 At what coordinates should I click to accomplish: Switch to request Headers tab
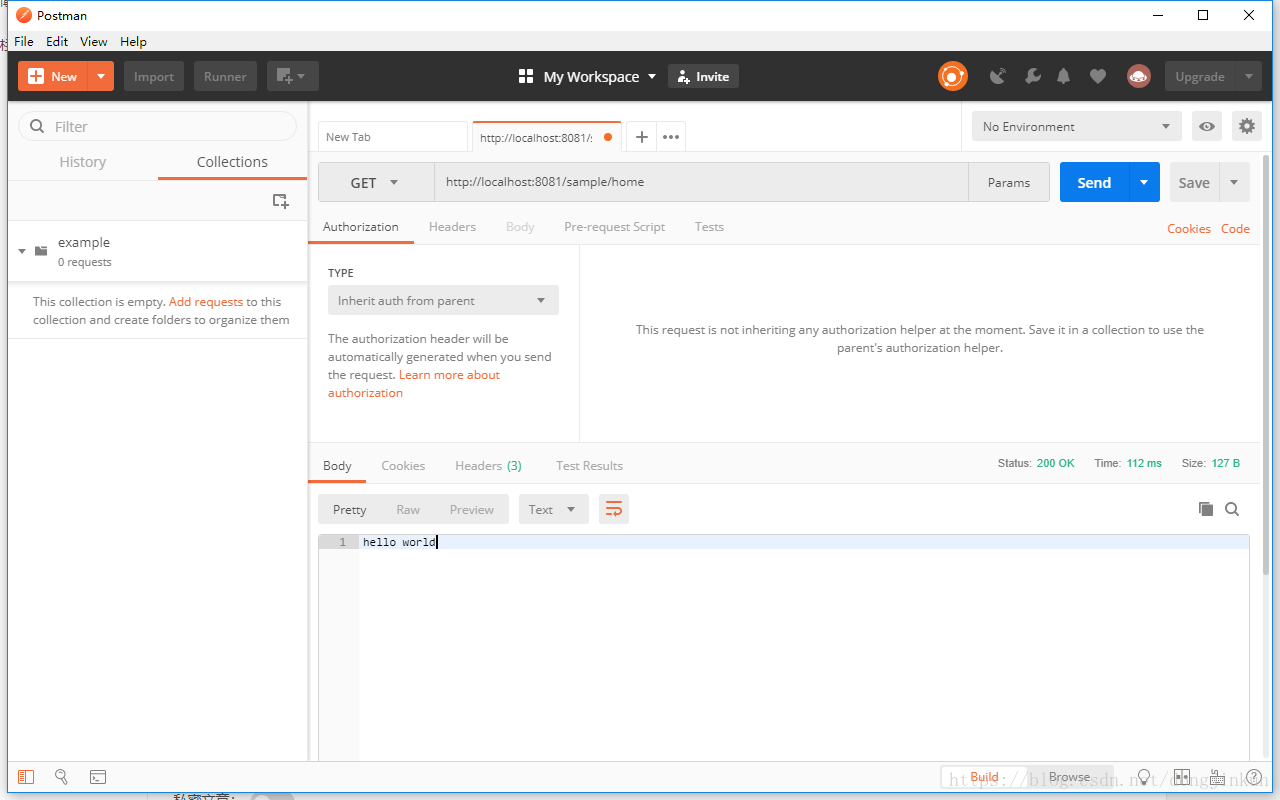point(452,226)
